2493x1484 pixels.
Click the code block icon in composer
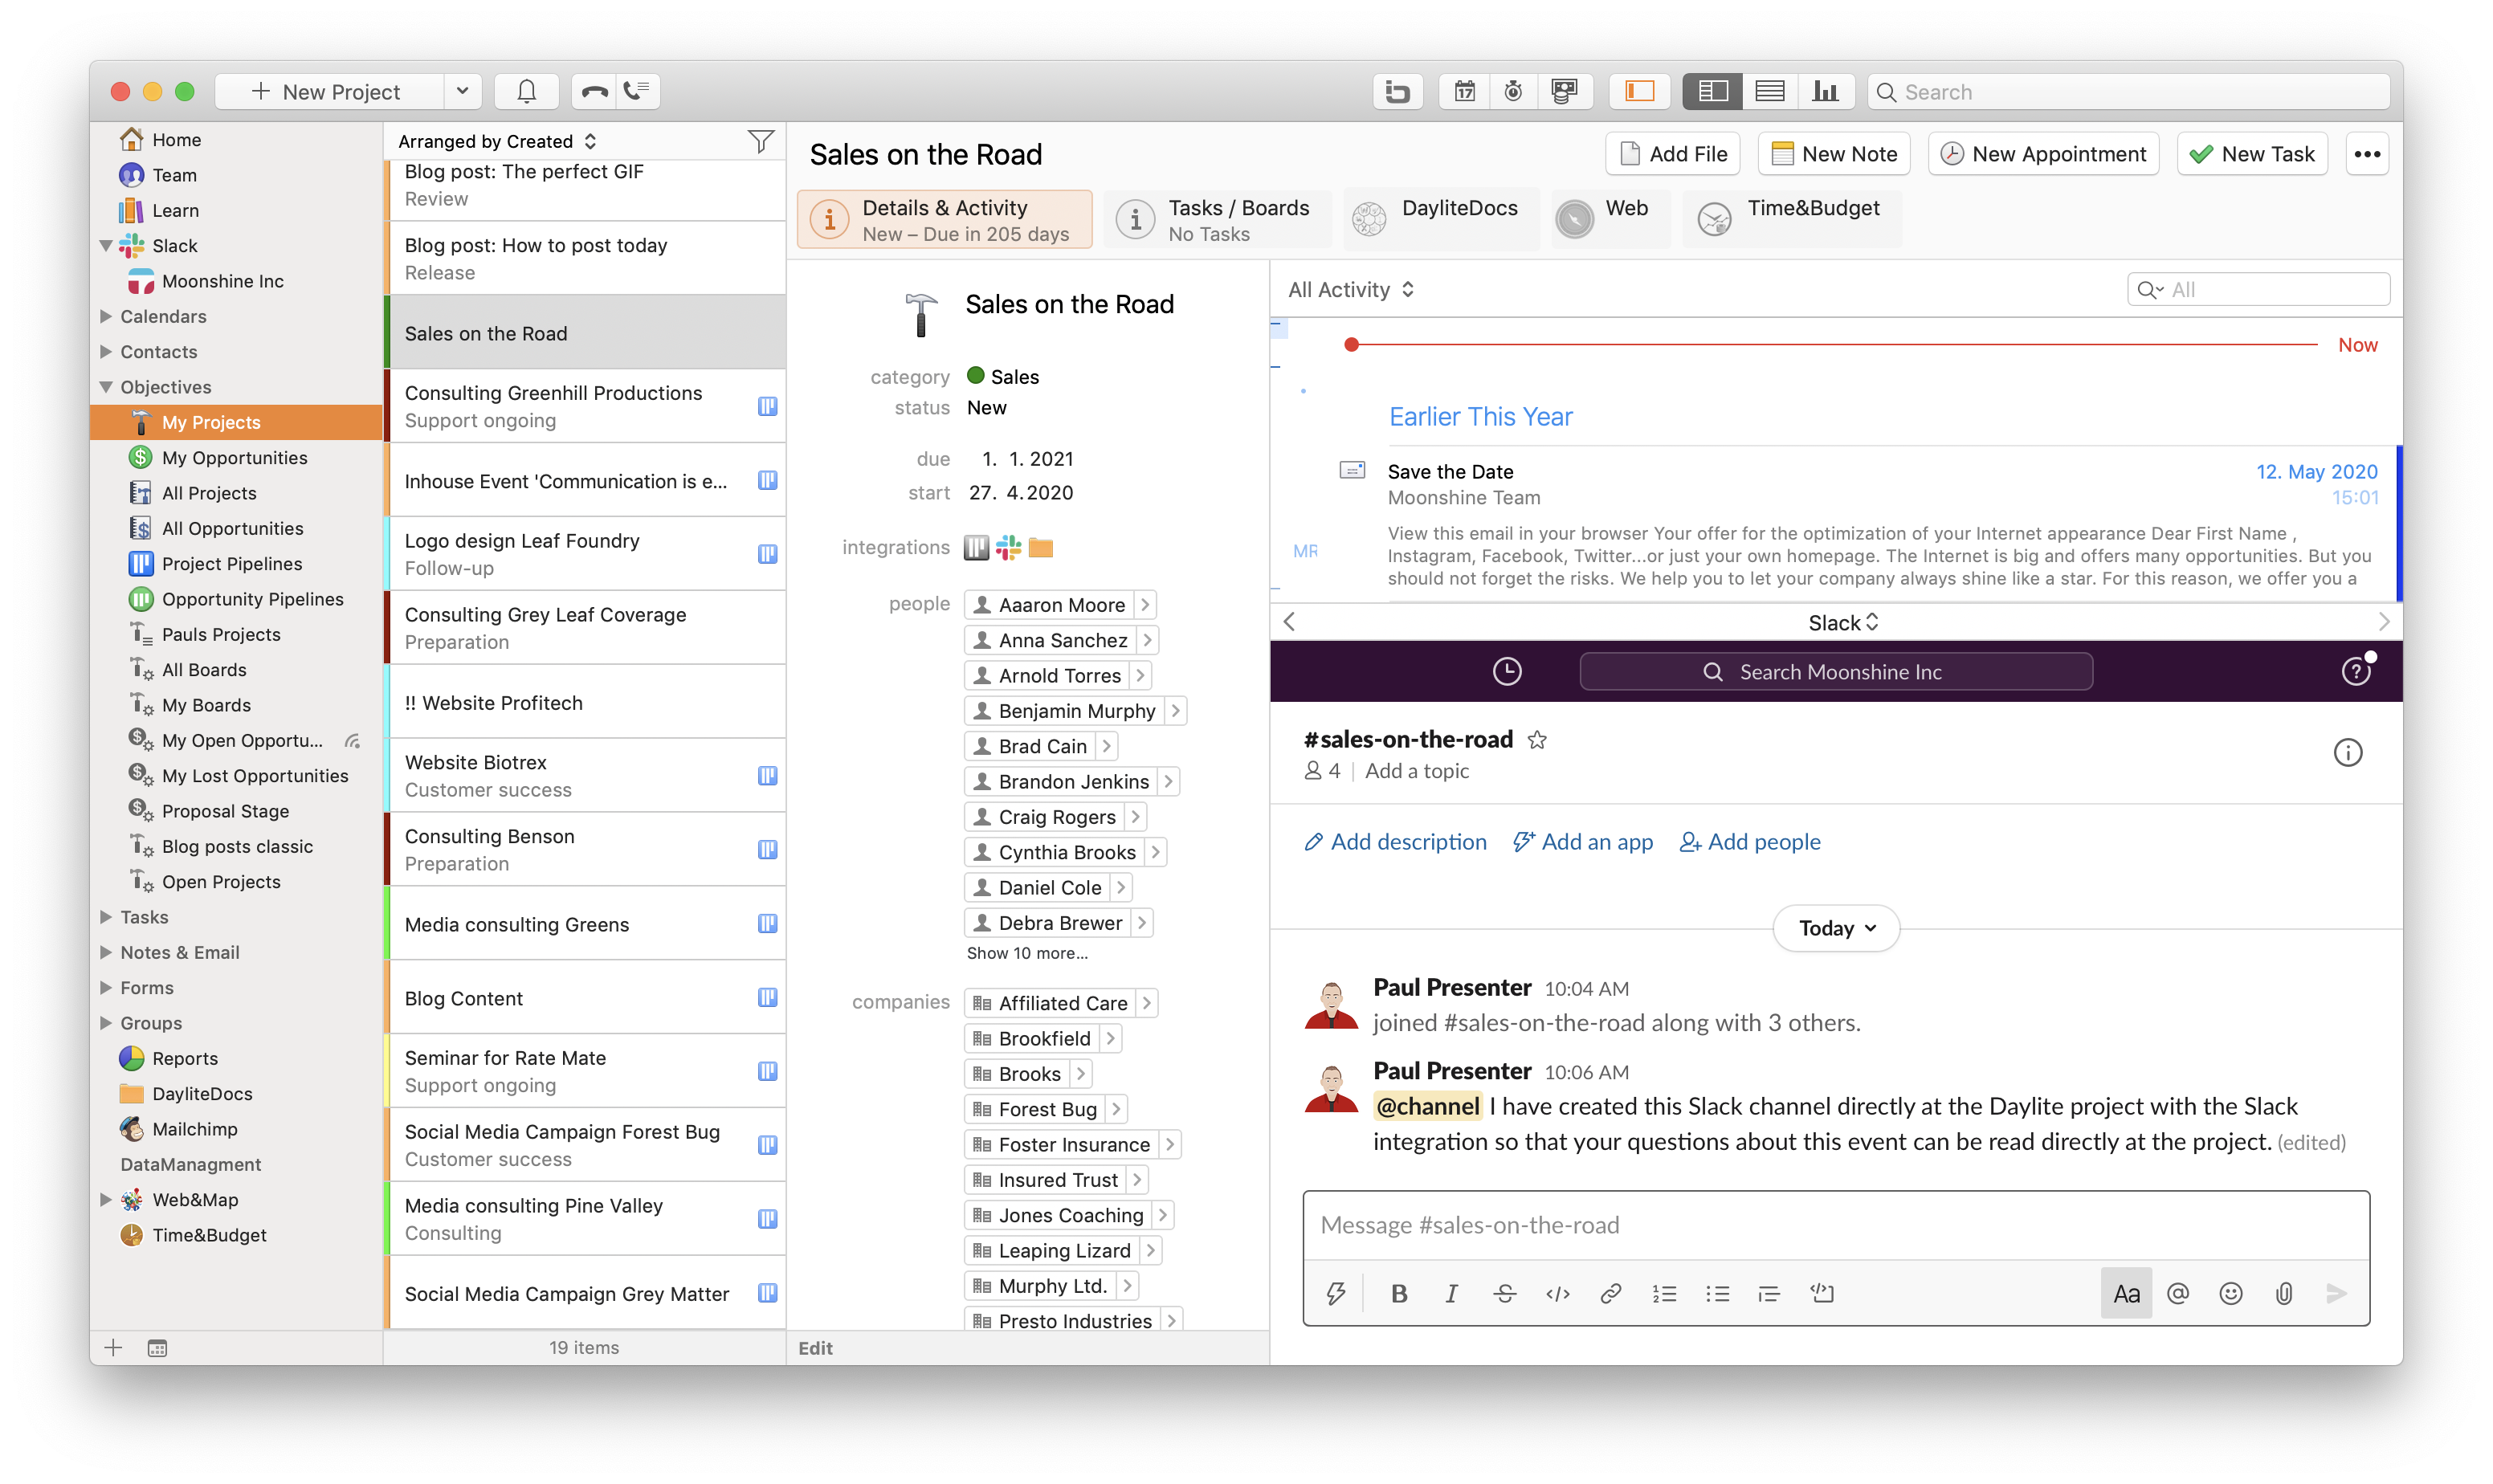(x=1821, y=1293)
